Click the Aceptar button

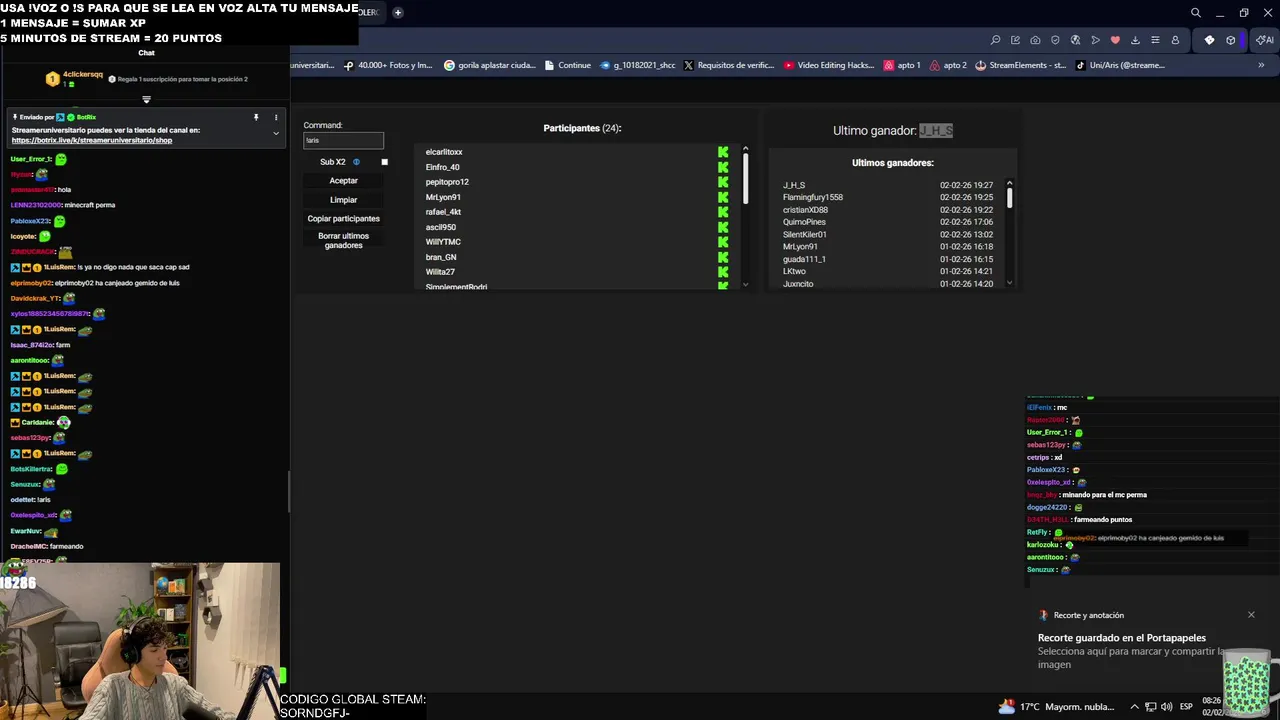(x=343, y=181)
